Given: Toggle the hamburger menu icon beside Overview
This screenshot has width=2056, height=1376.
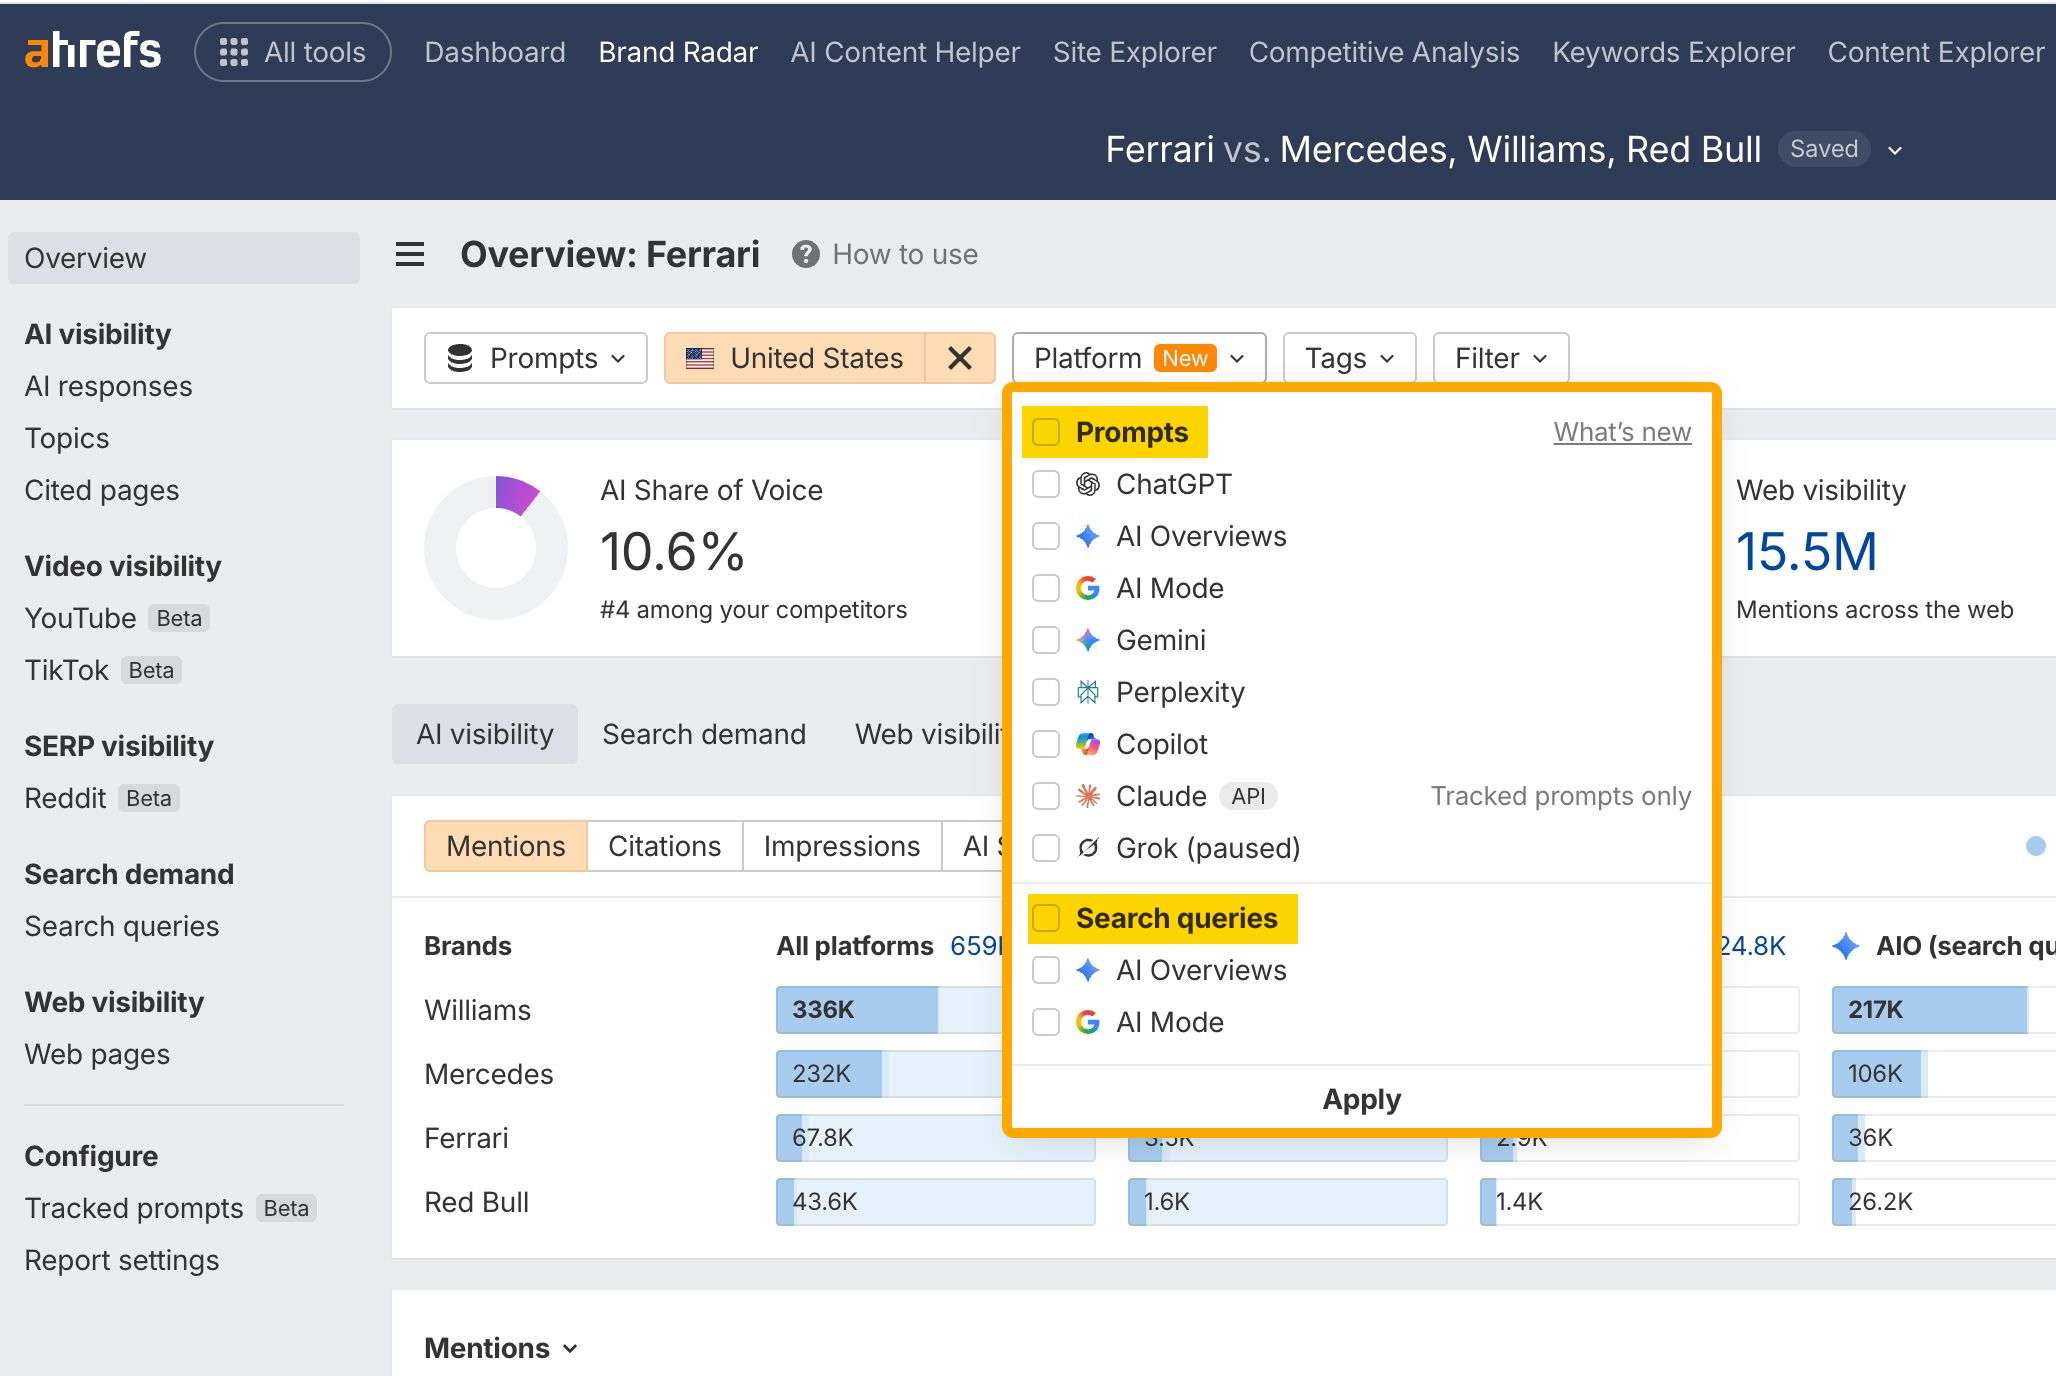Looking at the screenshot, I should pyautogui.click(x=410, y=254).
